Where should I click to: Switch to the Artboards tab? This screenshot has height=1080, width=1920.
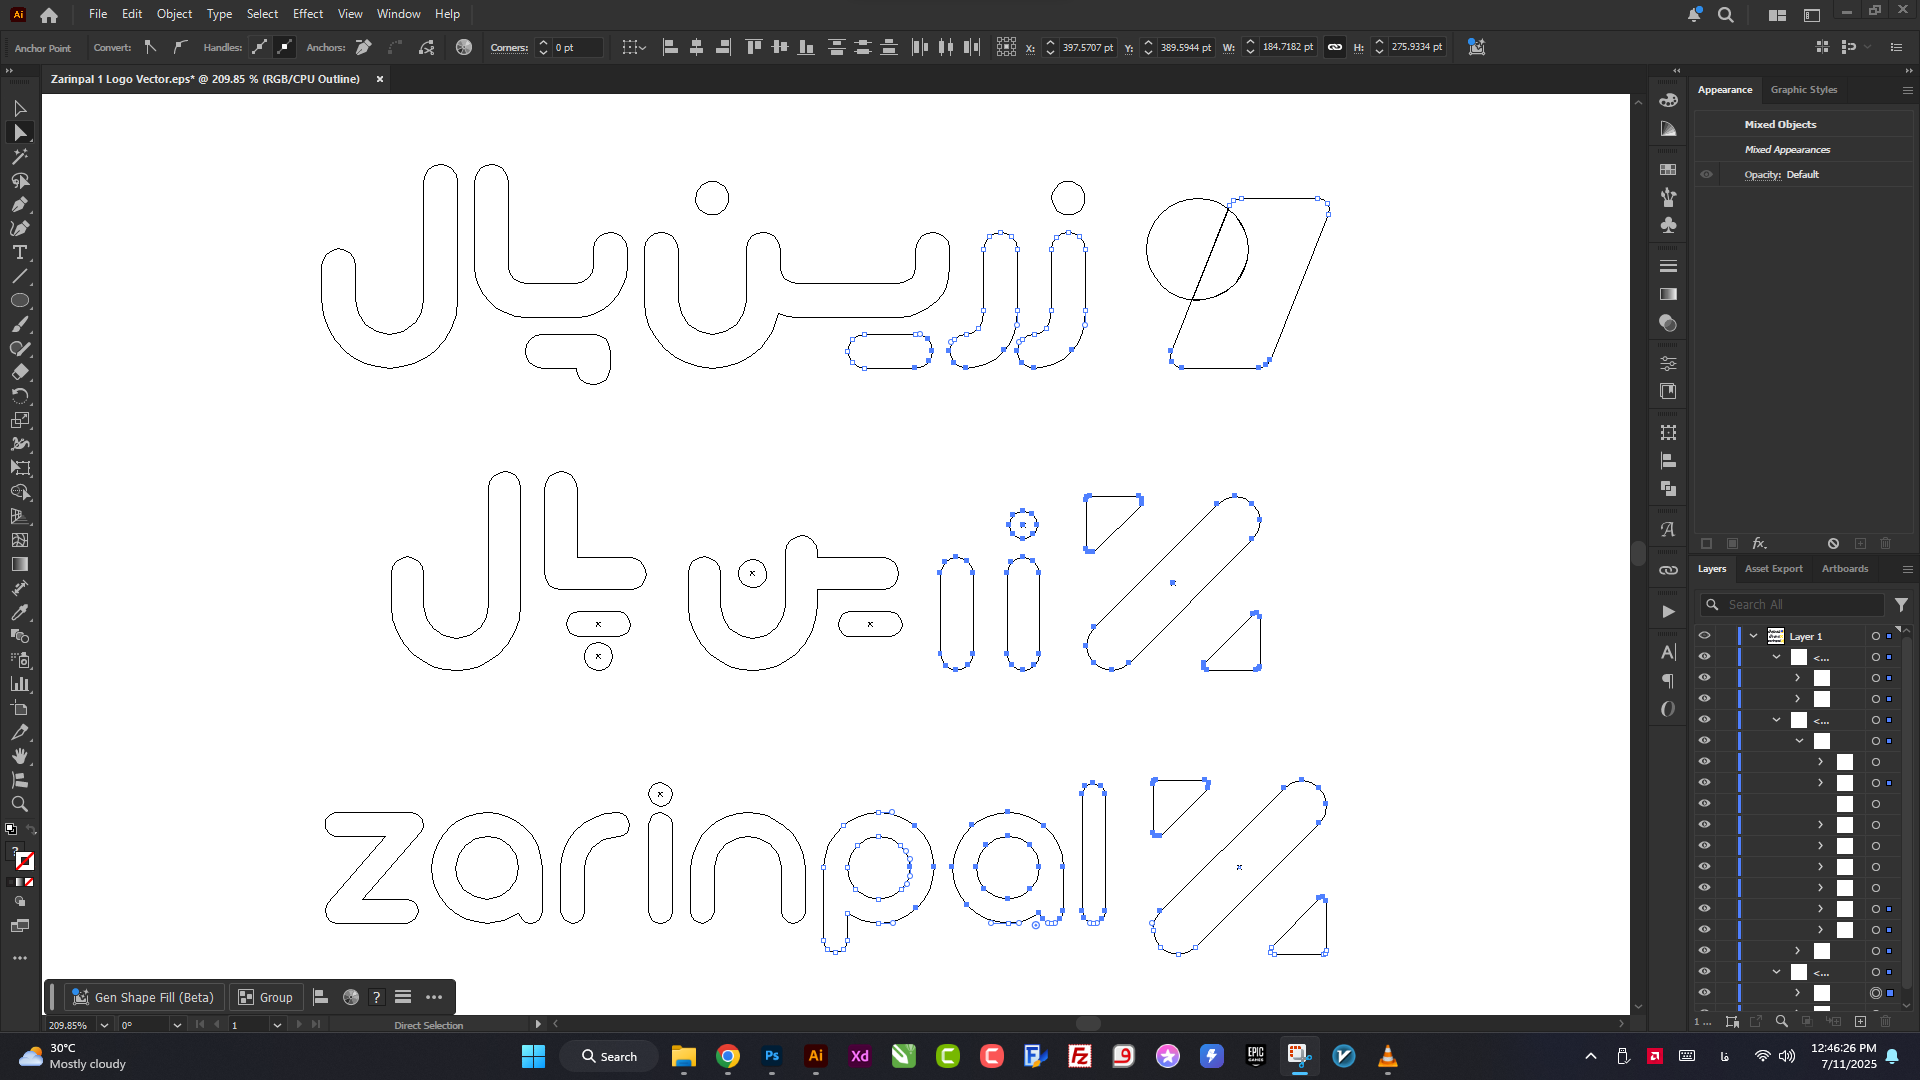pyautogui.click(x=1845, y=569)
